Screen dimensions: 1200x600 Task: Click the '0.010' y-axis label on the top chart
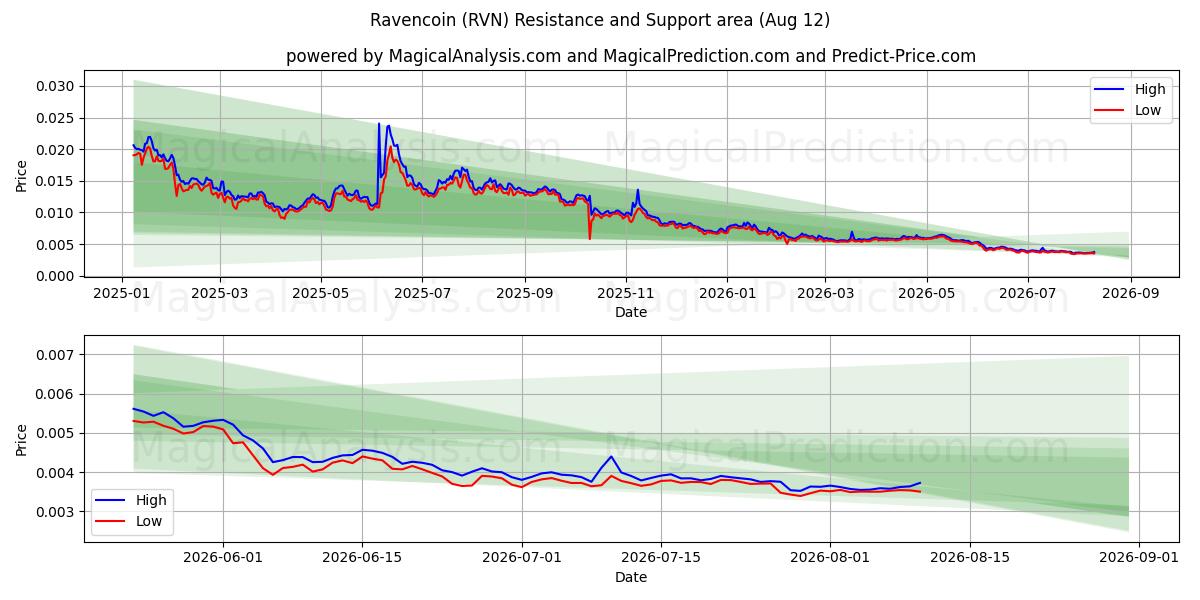point(56,213)
